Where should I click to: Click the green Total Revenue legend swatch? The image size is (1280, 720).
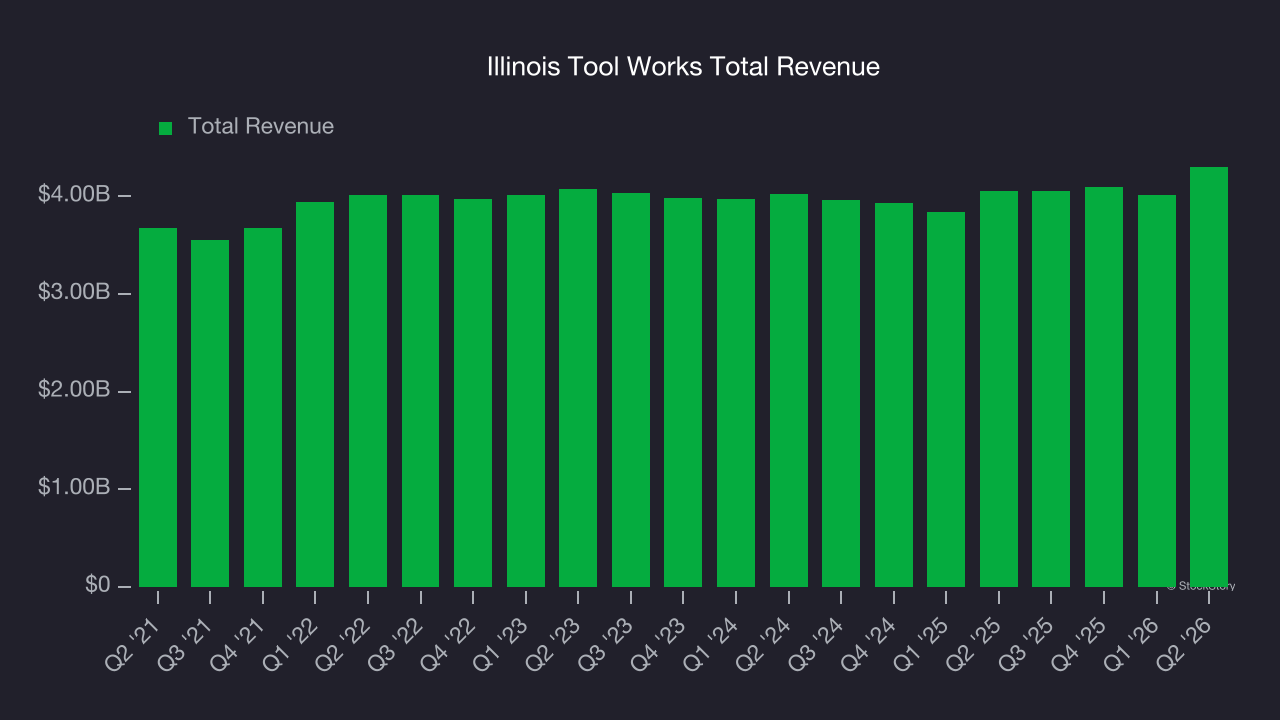[x=166, y=128]
